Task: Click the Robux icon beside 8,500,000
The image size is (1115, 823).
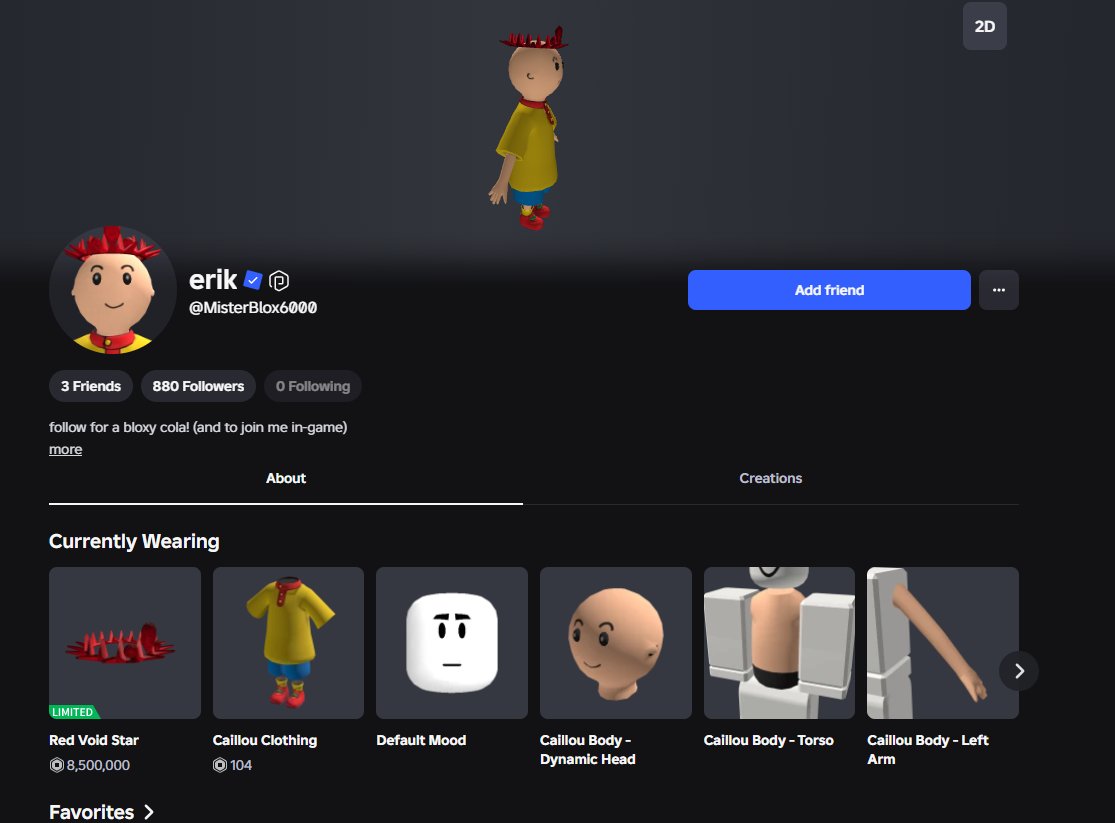Action: tap(56, 765)
